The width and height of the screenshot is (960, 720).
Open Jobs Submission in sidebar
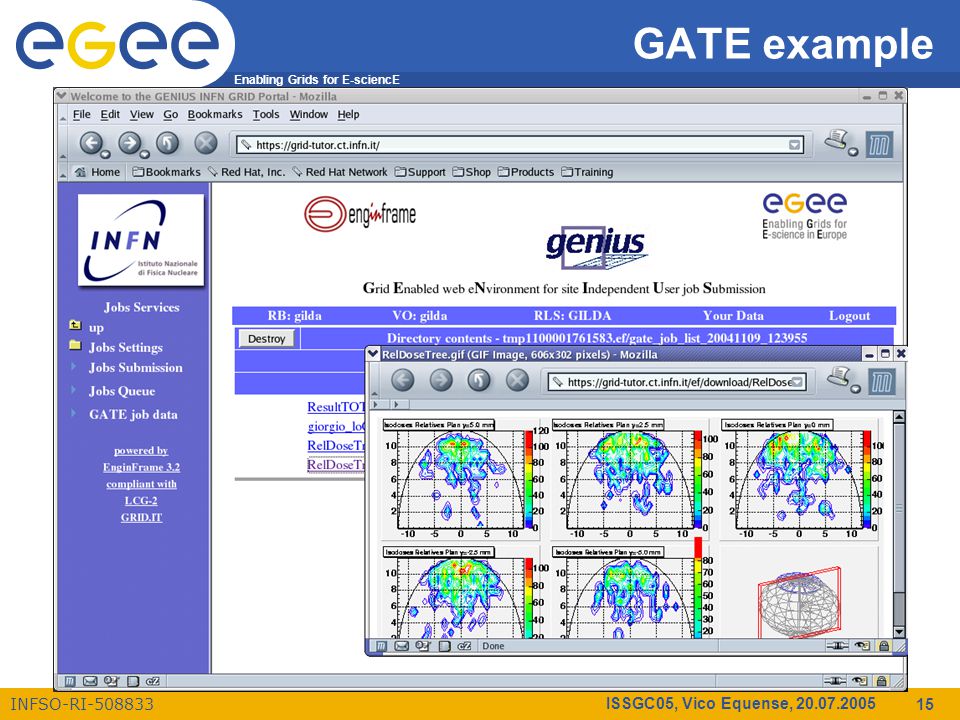click(x=135, y=367)
